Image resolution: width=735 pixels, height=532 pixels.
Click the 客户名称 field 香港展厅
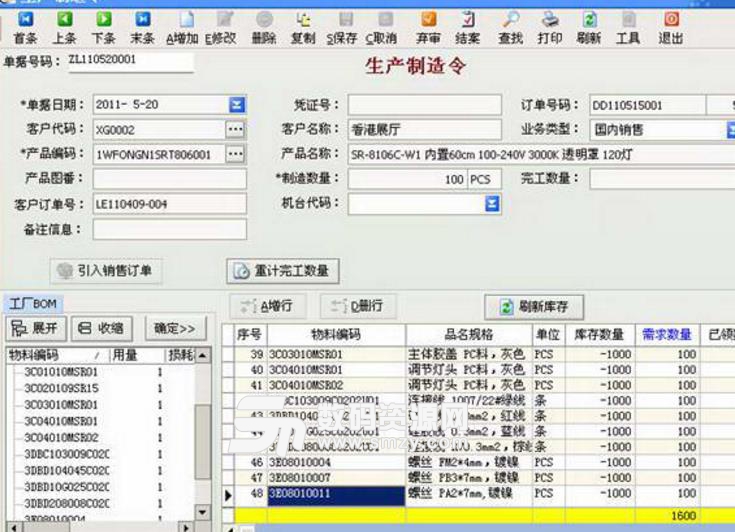click(x=425, y=130)
